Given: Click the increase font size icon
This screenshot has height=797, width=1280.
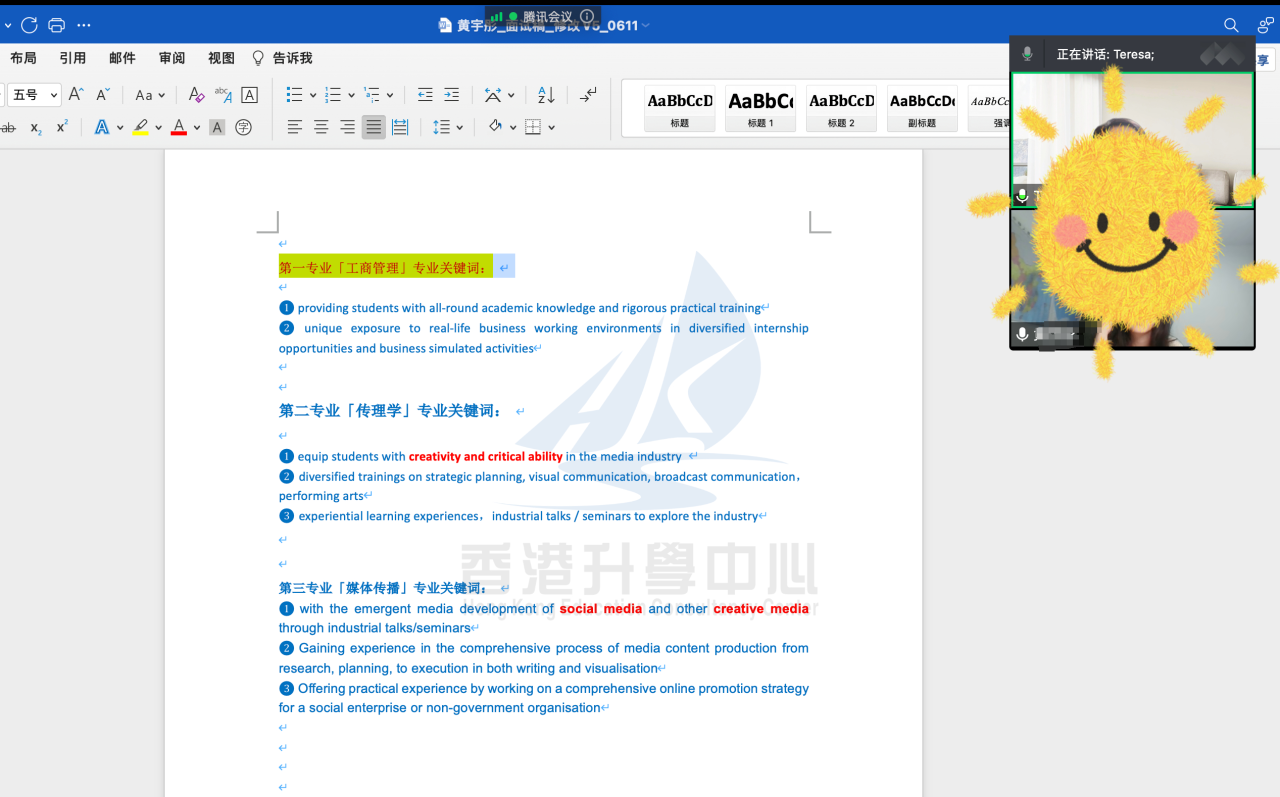Looking at the screenshot, I should pyautogui.click(x=76, y=95).
